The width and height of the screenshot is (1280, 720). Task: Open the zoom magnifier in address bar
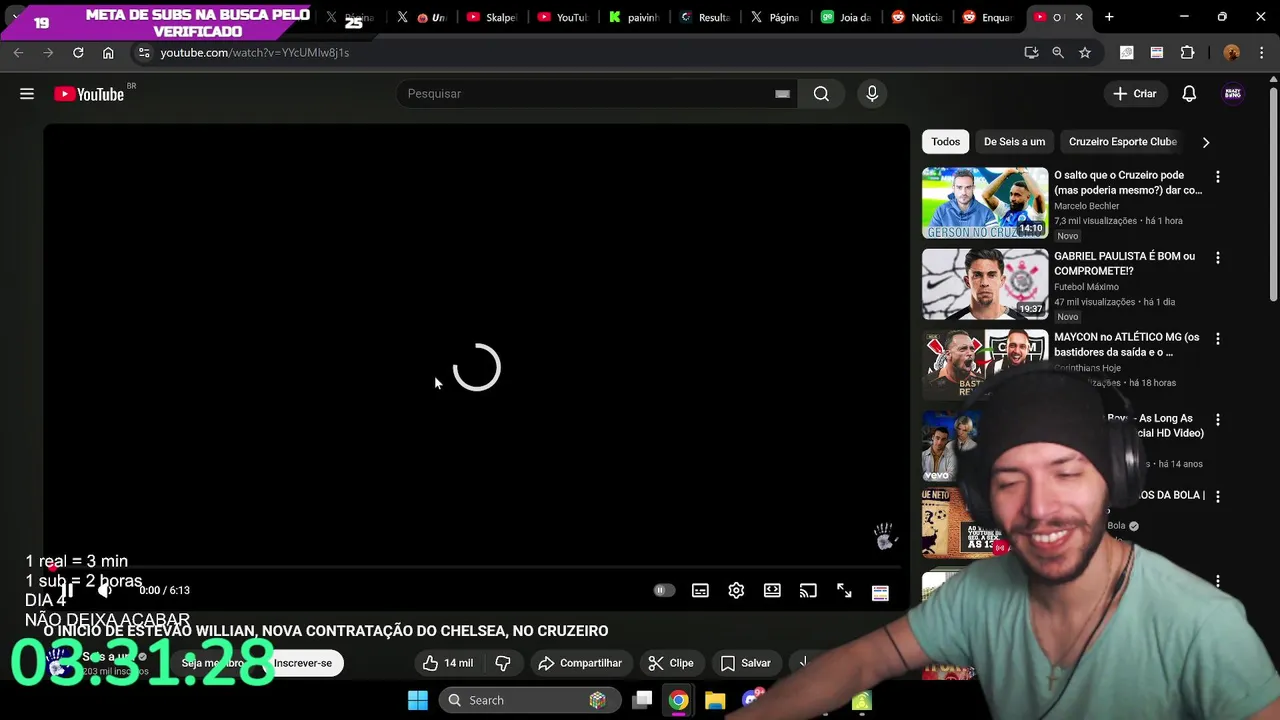pos(1058,53)
